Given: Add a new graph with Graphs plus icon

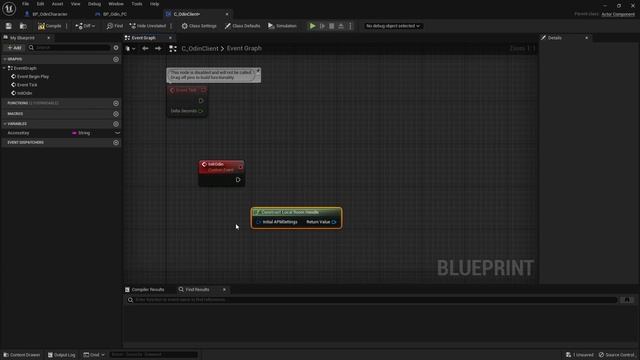Looking at the screenshot, I should (116, 59).
